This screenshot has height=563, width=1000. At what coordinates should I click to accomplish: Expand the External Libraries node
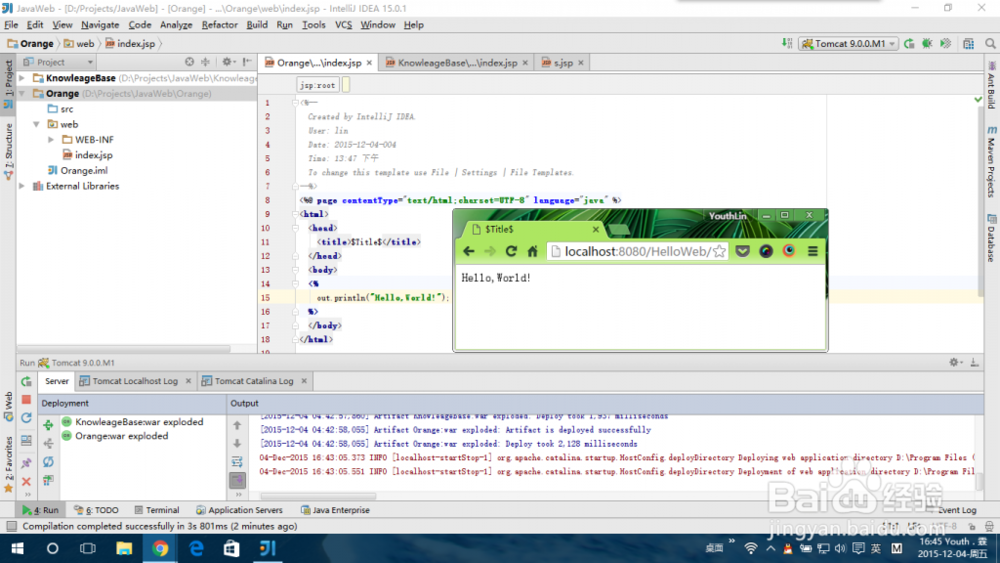[x=22, y=186]
